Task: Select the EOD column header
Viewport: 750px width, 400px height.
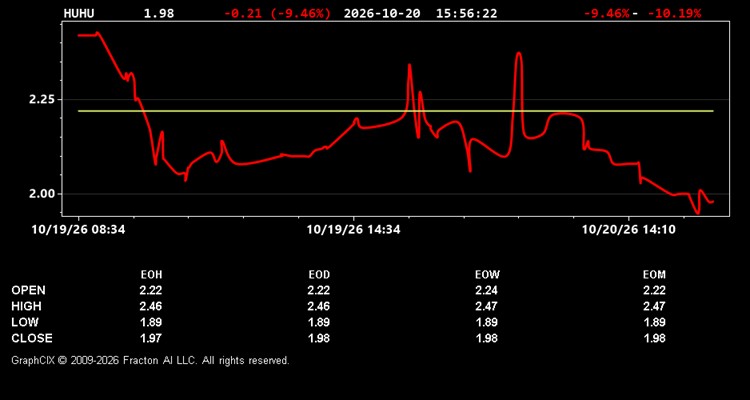Action: coord(319,275)
